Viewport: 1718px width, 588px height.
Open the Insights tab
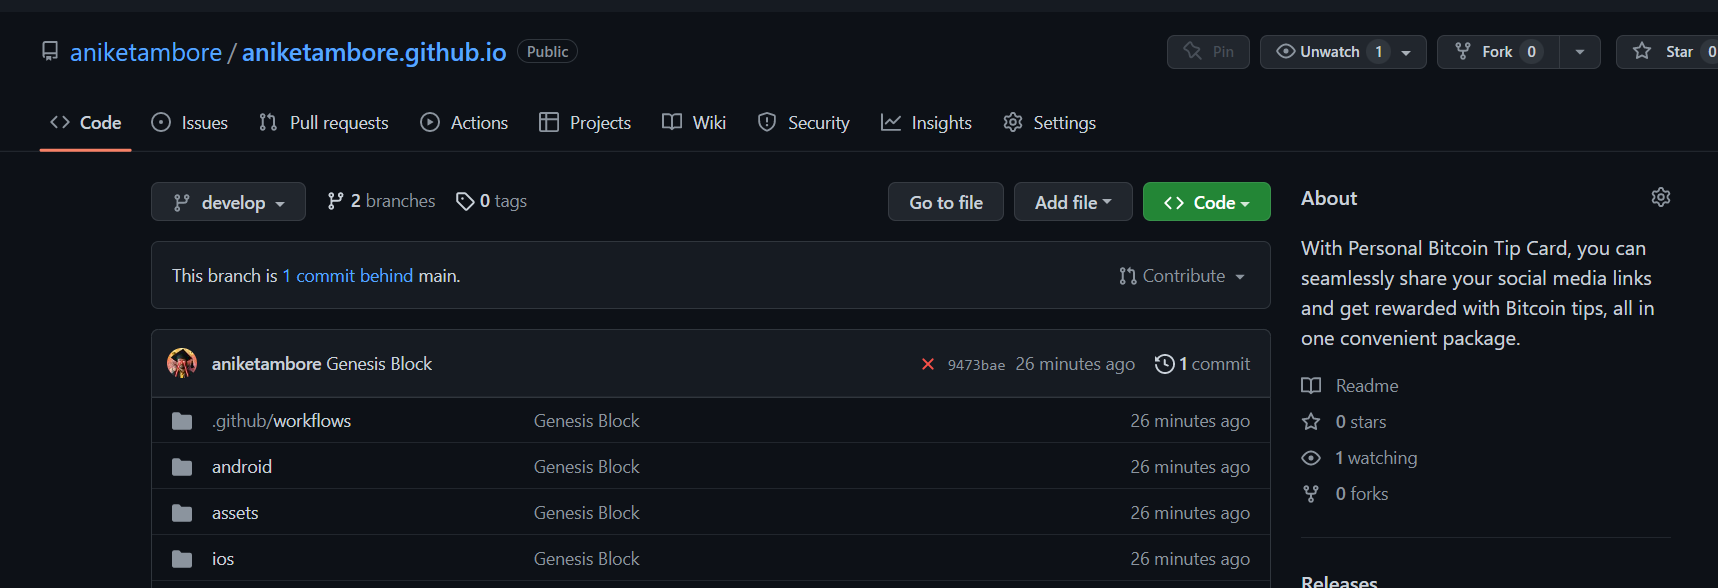coord(926,123)
